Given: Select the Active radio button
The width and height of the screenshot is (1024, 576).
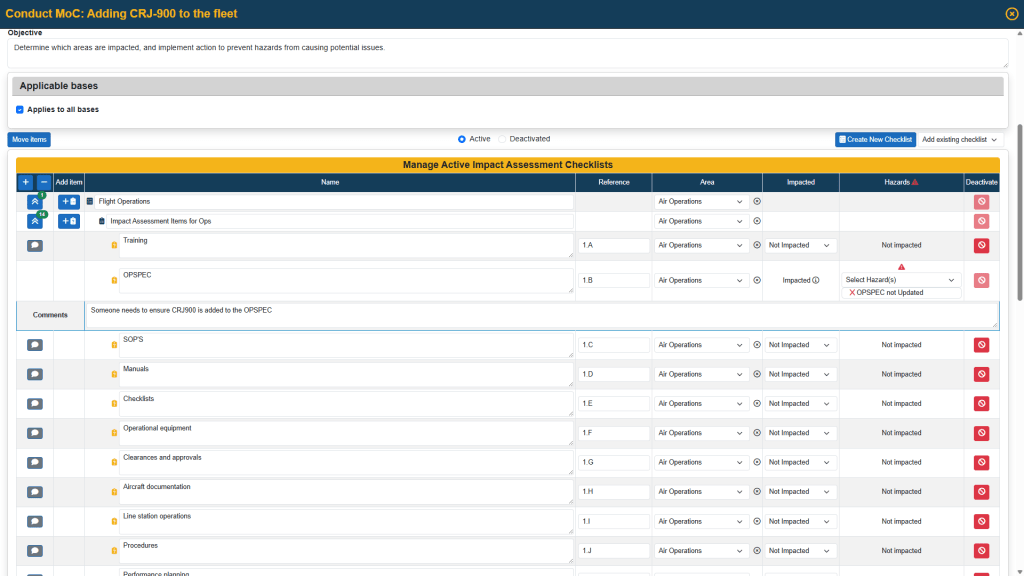Looking at the screenshot, I should (462, 139).
